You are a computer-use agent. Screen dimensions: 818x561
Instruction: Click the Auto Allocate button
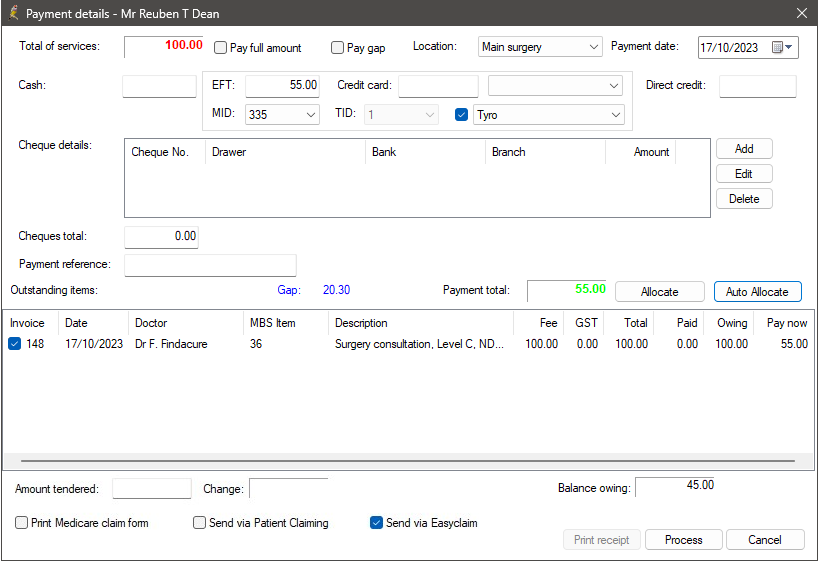[x=757, y=292]
